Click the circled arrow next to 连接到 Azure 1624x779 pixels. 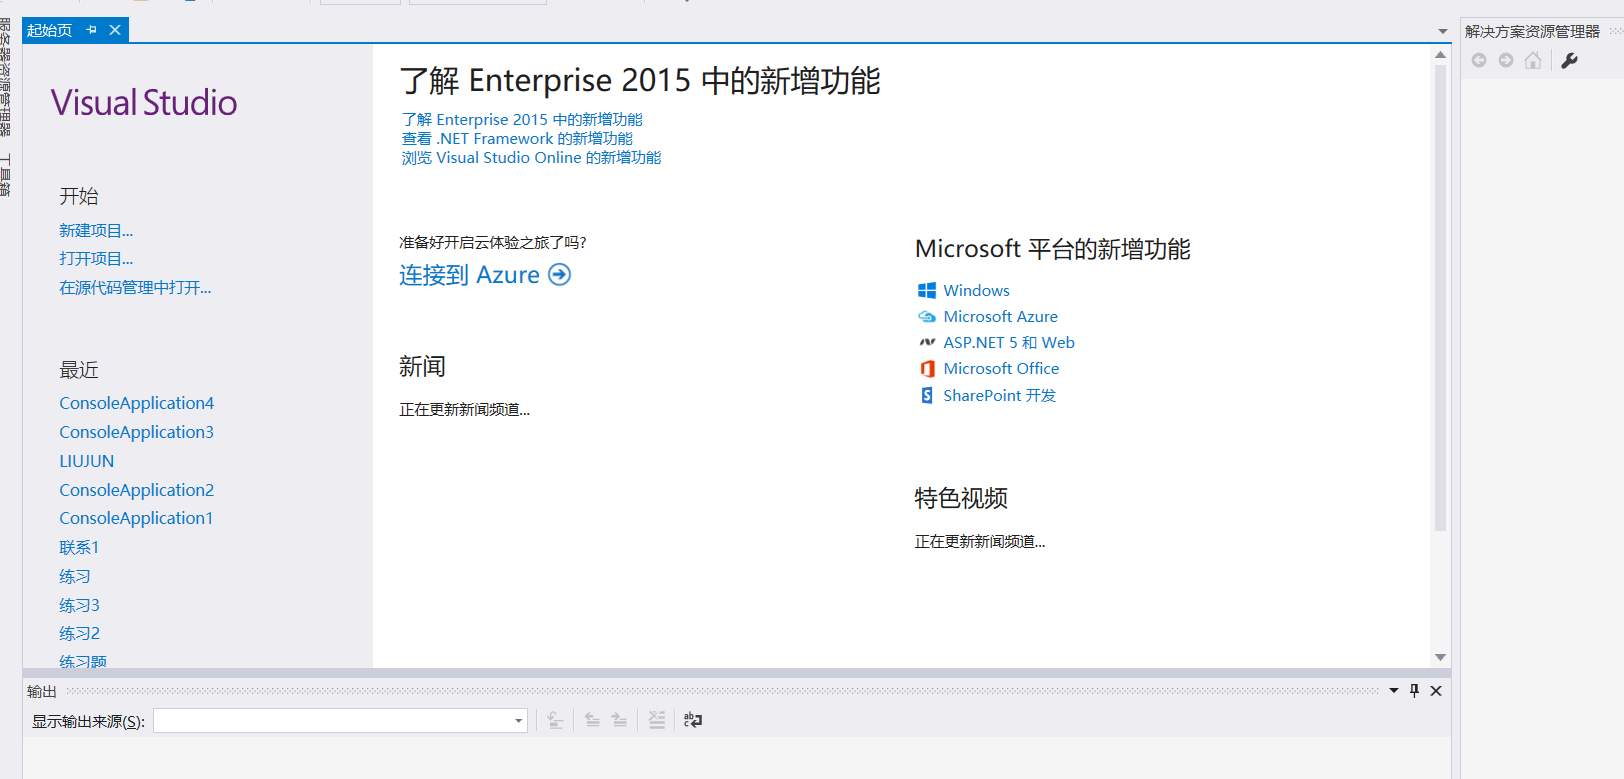click(560, 275)
